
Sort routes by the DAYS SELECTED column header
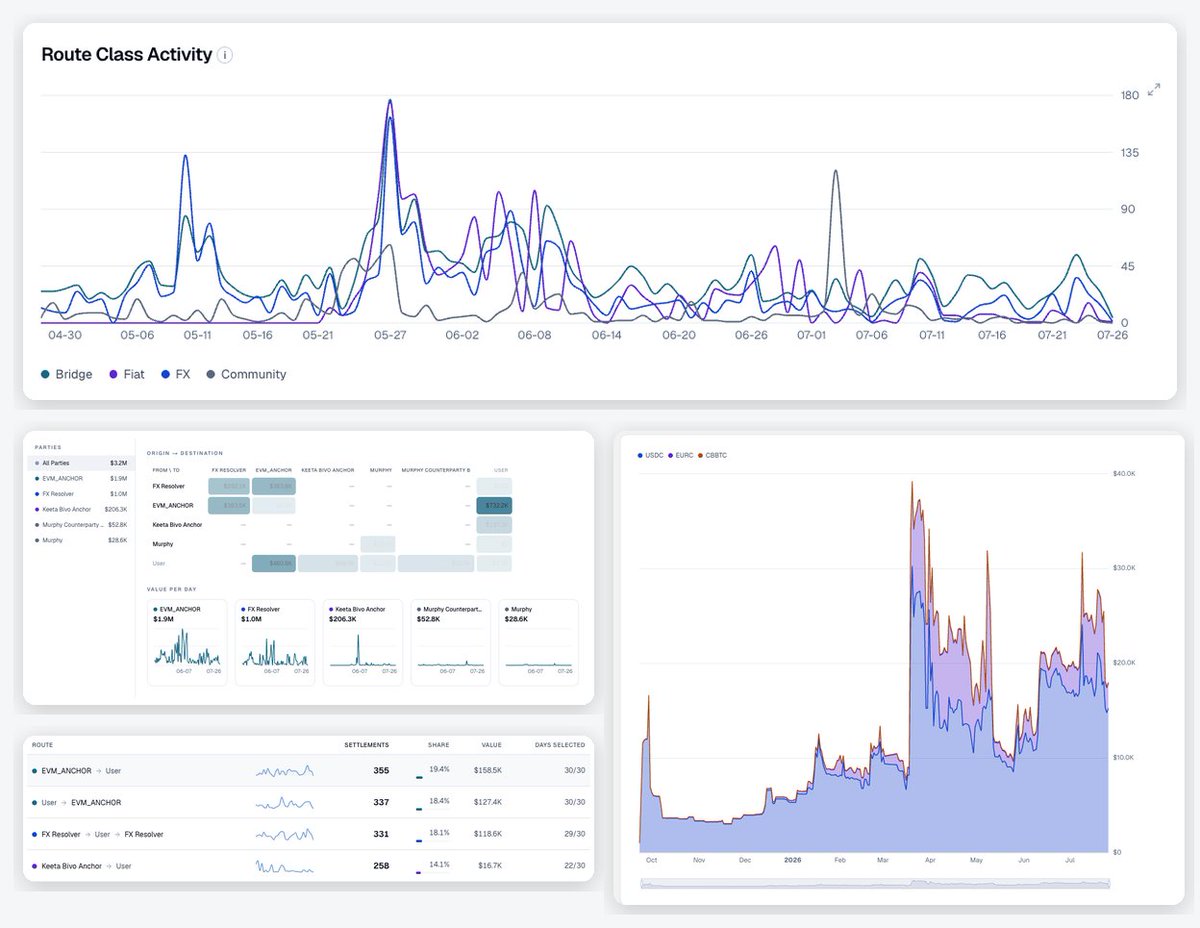pyautogui.click(x=561, y=745)
